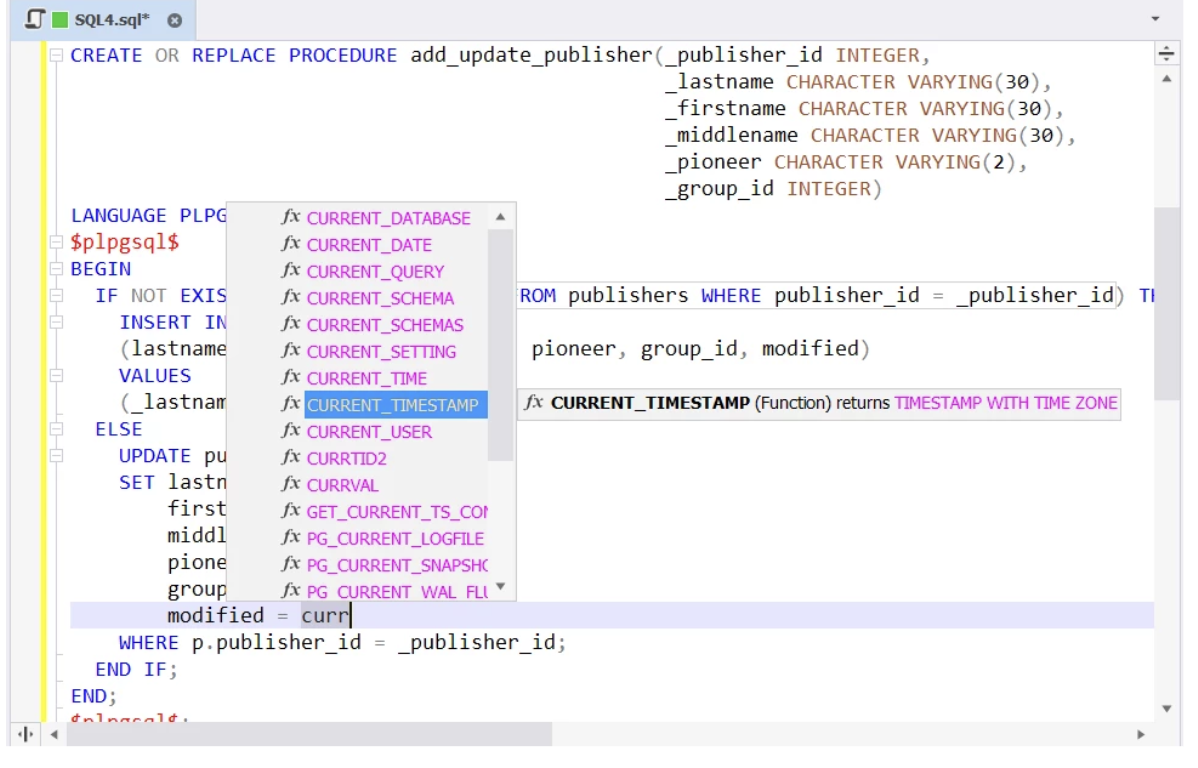The width and height of the screenshot is (1198, 768).
Task: Select GET_CURRENT_TS_CON suggestion
Action: 397,513
